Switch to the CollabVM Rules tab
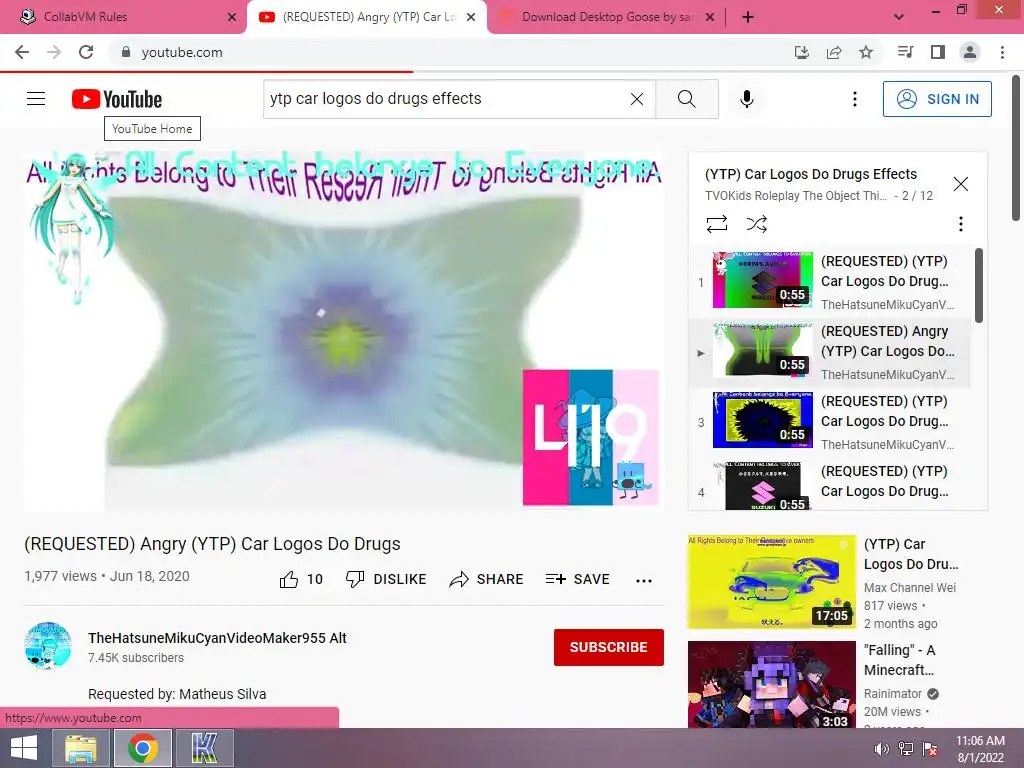1024x768 pixels. [x=85, y=17]
